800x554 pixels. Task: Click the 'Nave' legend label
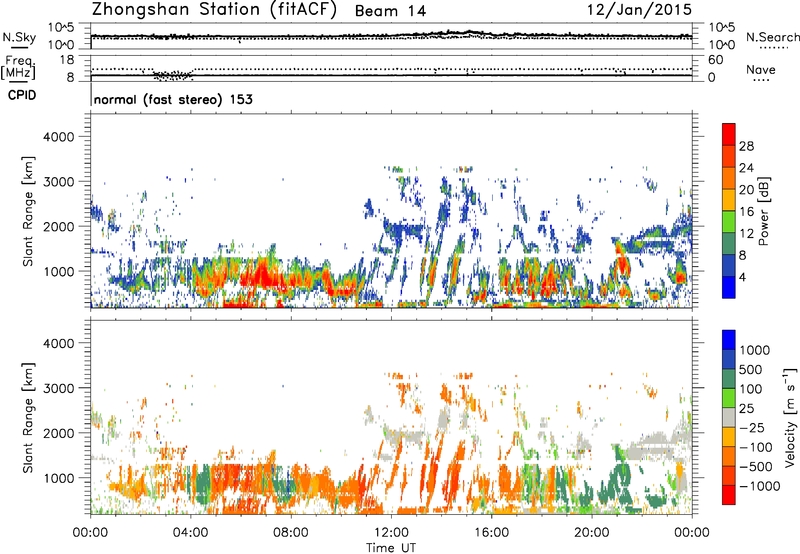761,69
